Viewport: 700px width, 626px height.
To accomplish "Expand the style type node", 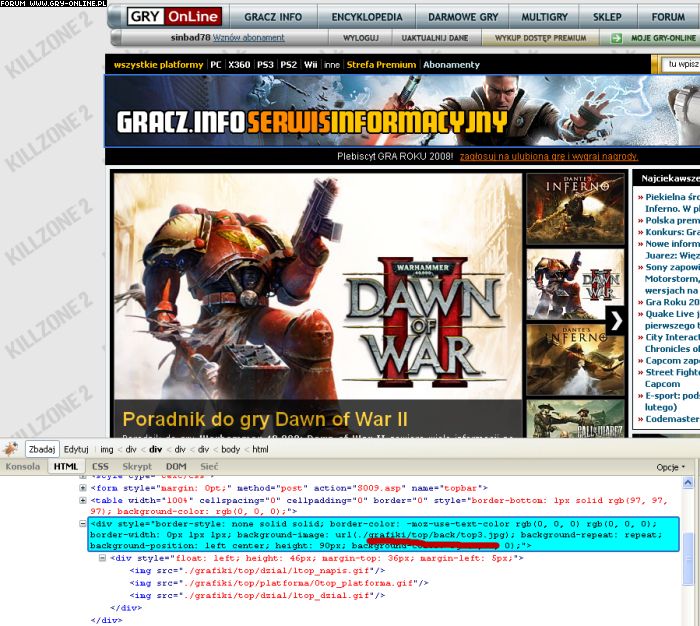I will tap(83, 476).
